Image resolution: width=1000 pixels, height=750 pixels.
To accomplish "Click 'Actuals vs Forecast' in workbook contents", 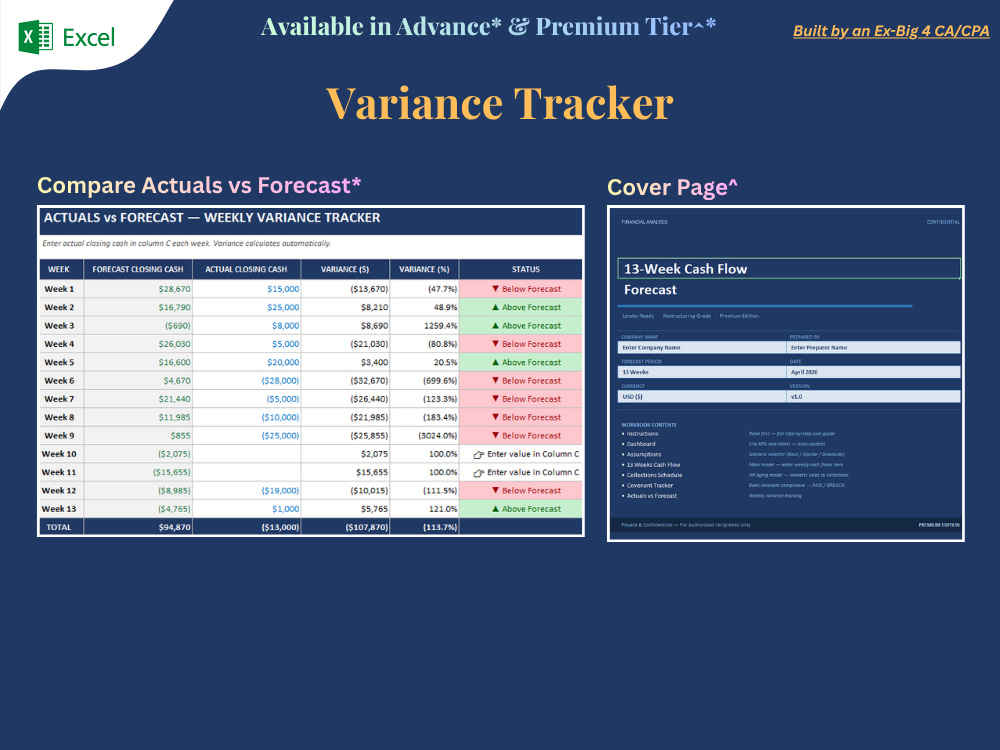I will 652,496.
